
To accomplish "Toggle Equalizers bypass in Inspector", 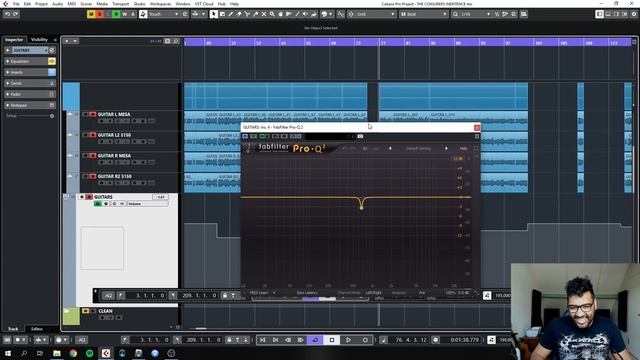I will point(51,61).
